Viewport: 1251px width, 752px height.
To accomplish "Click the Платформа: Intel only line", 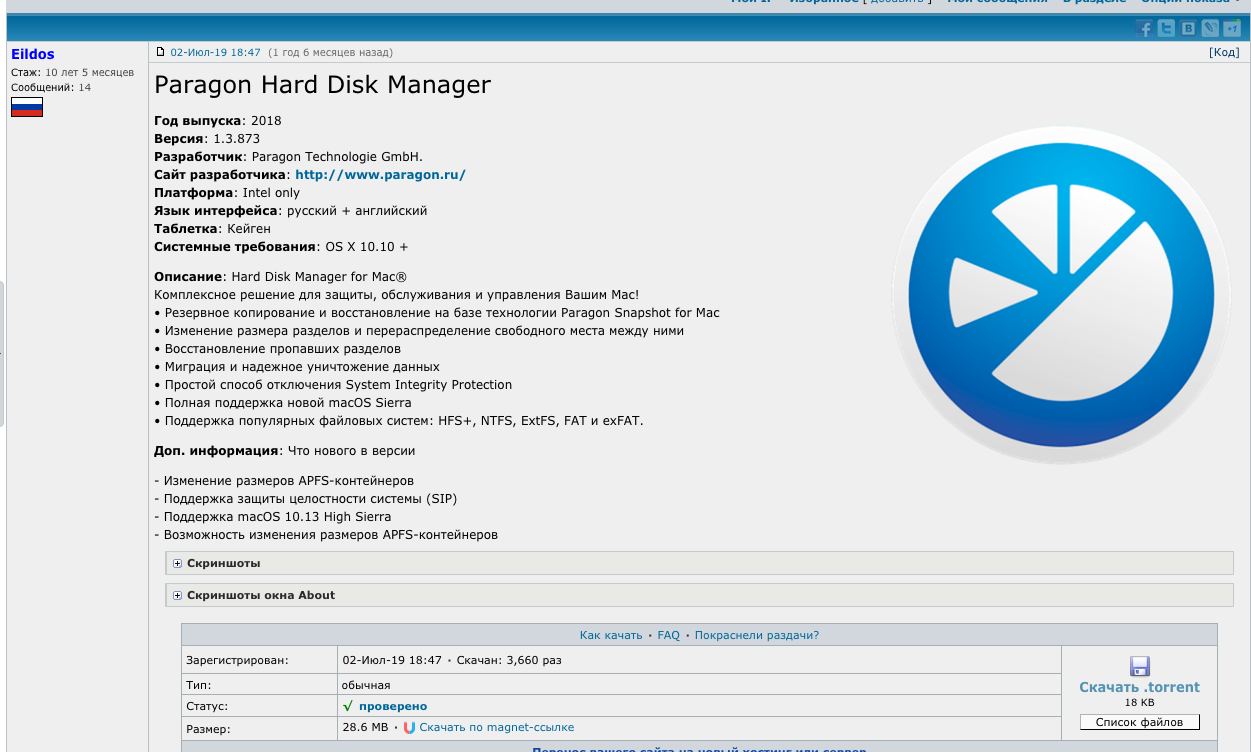I will tap(227, 192).
